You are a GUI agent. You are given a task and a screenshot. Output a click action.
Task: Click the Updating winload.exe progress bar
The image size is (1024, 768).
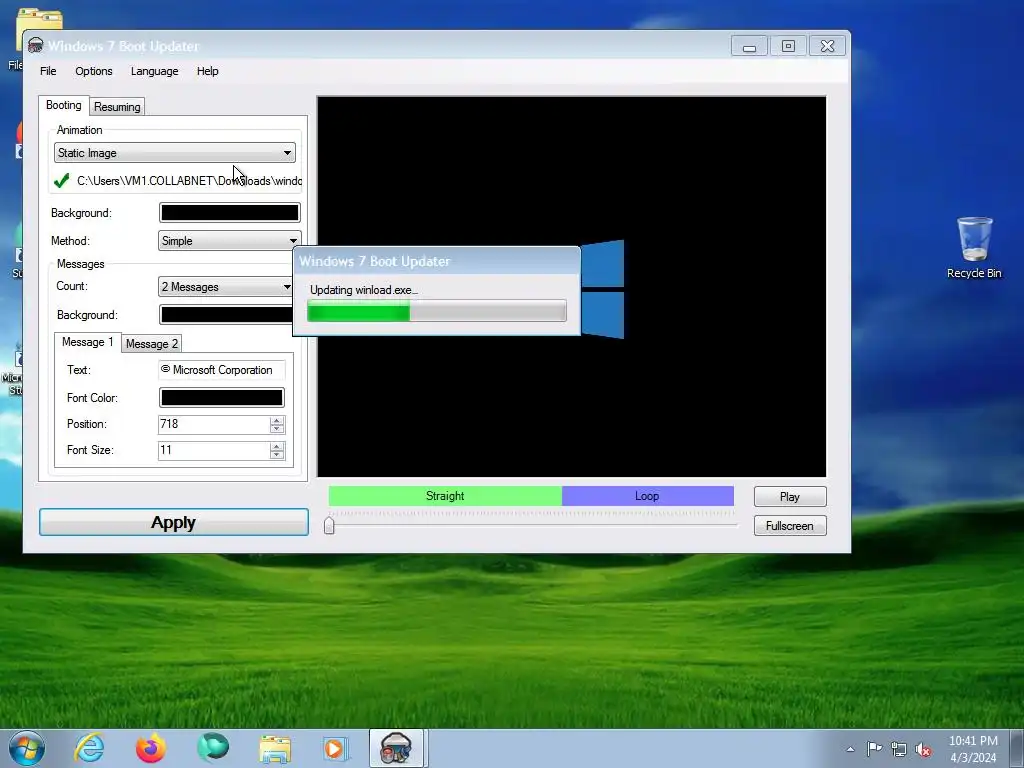coord(437,311)
